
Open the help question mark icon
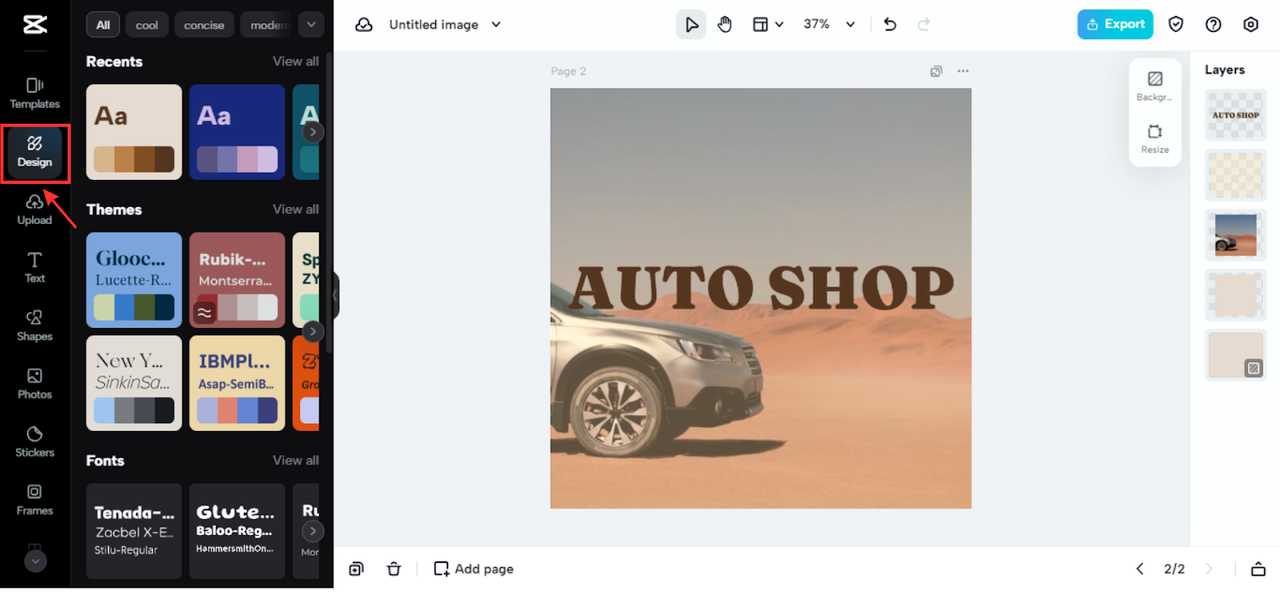tap(1213, 25)
